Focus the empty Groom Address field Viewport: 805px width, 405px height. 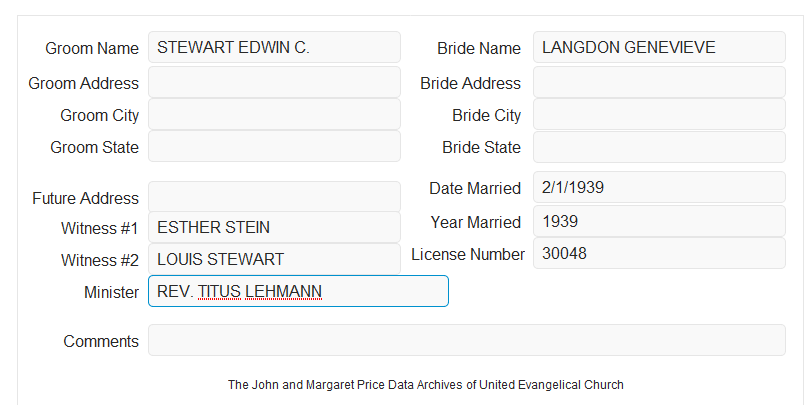tap(274, 82)
